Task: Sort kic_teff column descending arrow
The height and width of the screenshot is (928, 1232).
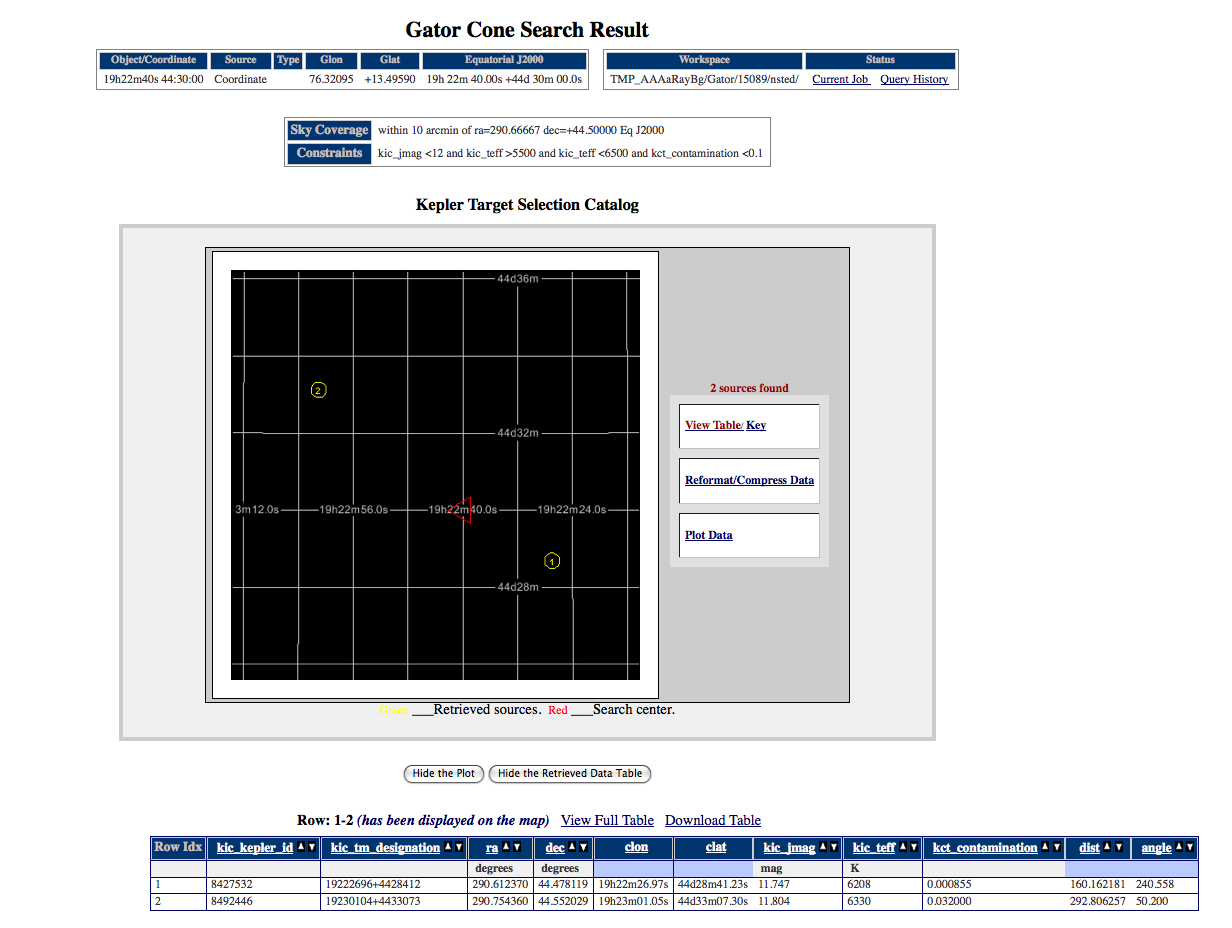Action: tap(913, 848)
